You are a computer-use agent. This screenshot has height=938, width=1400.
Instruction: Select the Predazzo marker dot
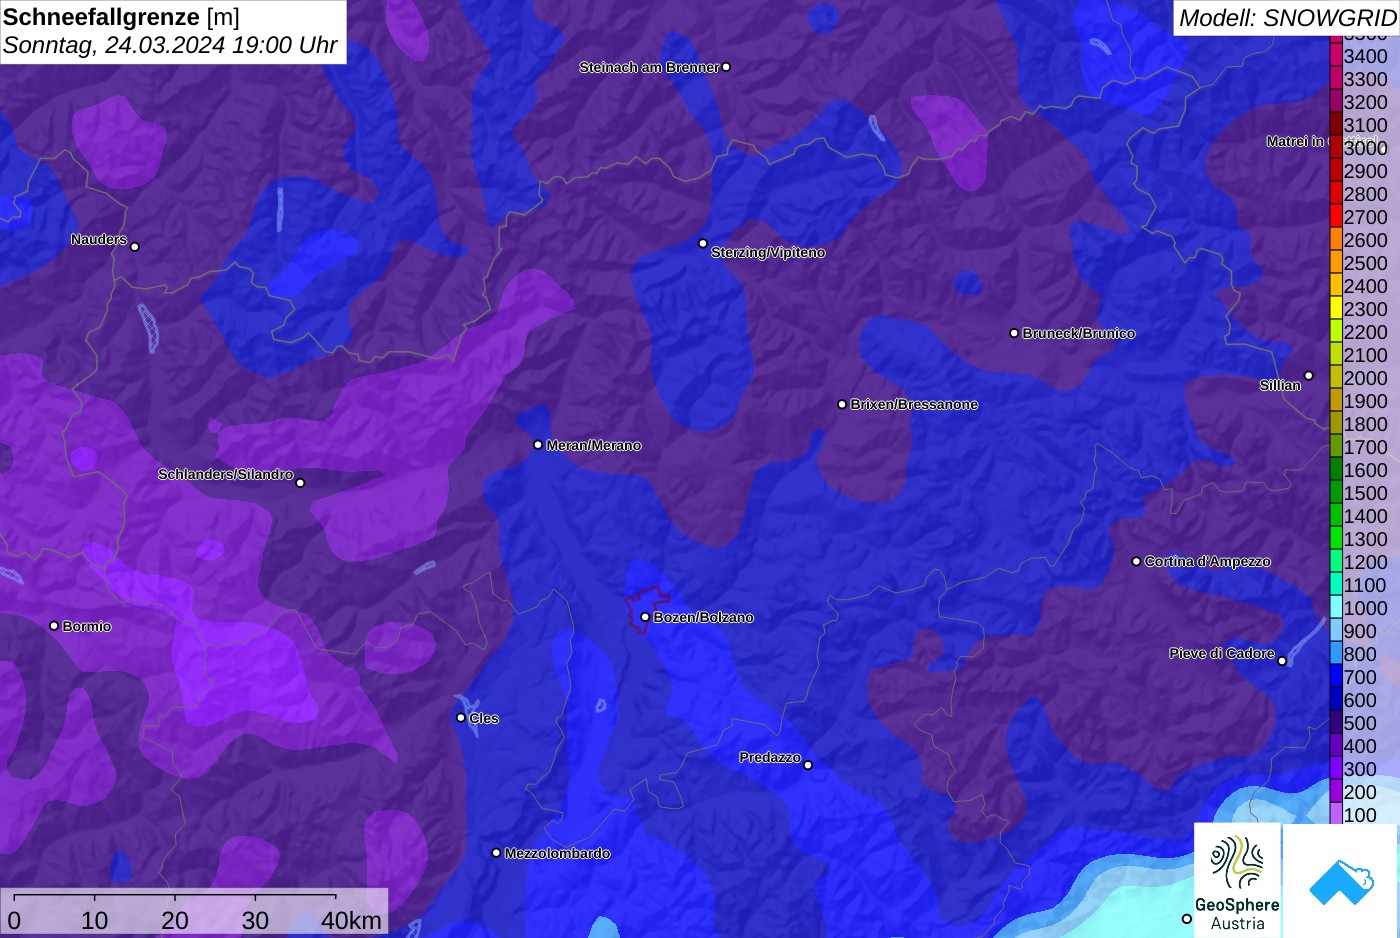(808, 765)
